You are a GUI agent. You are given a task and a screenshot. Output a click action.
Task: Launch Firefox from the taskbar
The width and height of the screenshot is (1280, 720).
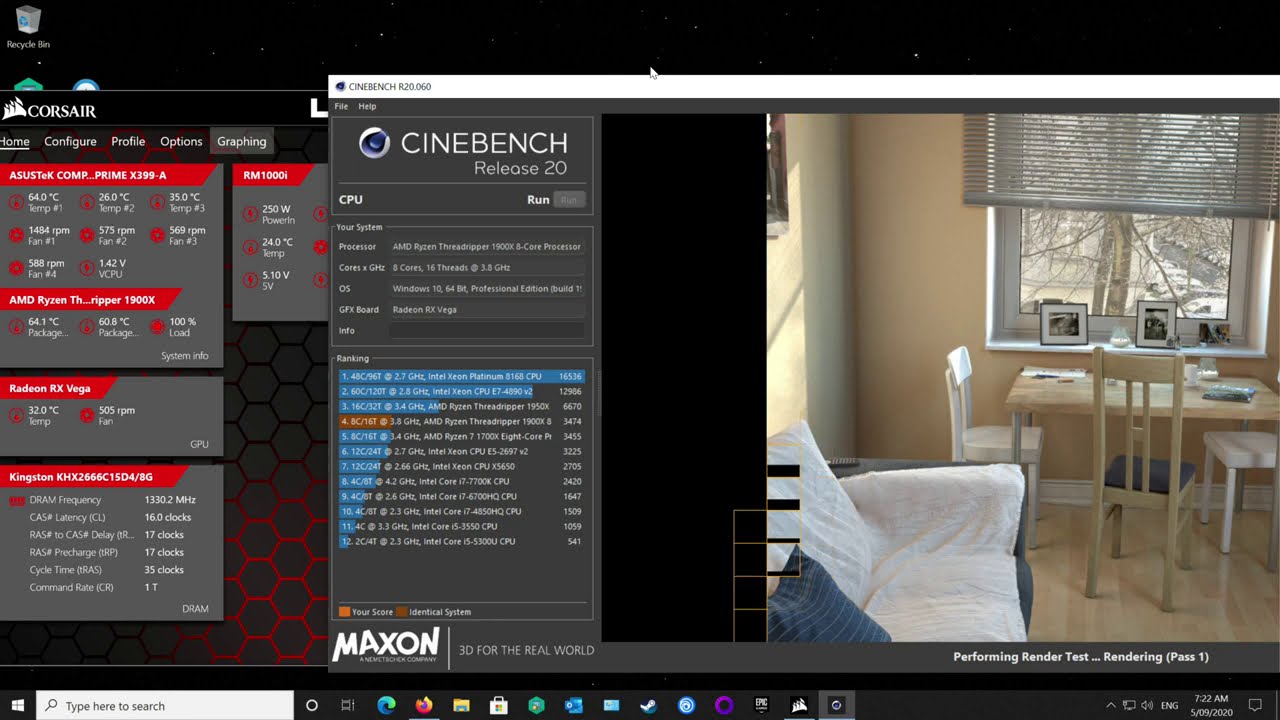424,705
